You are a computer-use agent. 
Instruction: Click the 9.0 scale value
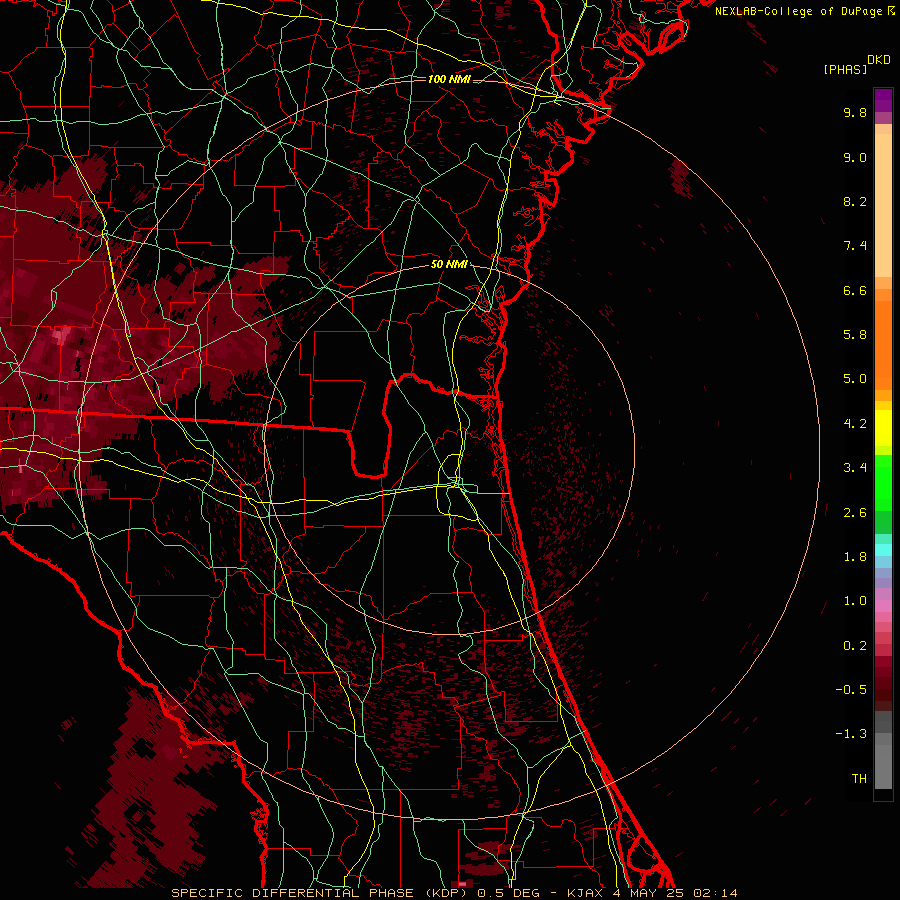click(x=855, y=157)
